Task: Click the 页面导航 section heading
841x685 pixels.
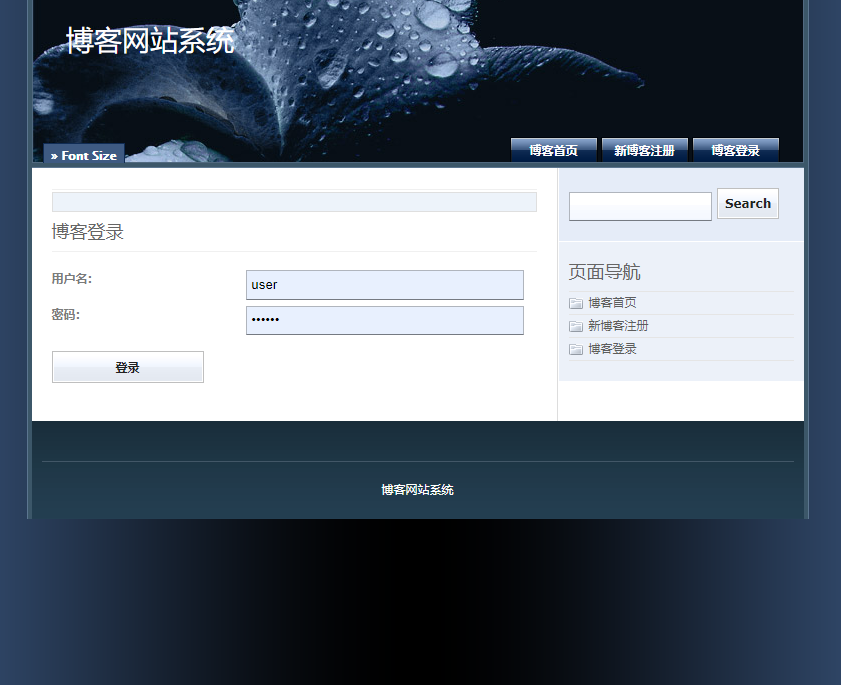Action: [603, 271]
